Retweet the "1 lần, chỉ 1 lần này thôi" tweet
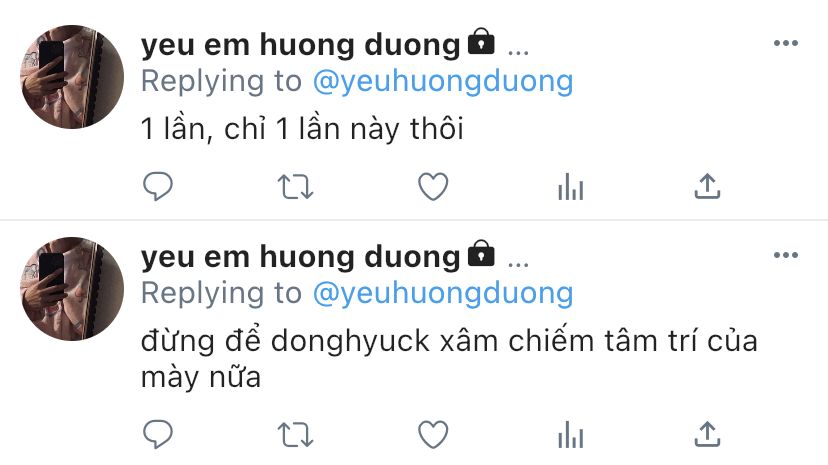This screenshot has width=828, height=465. coord(296,187)
